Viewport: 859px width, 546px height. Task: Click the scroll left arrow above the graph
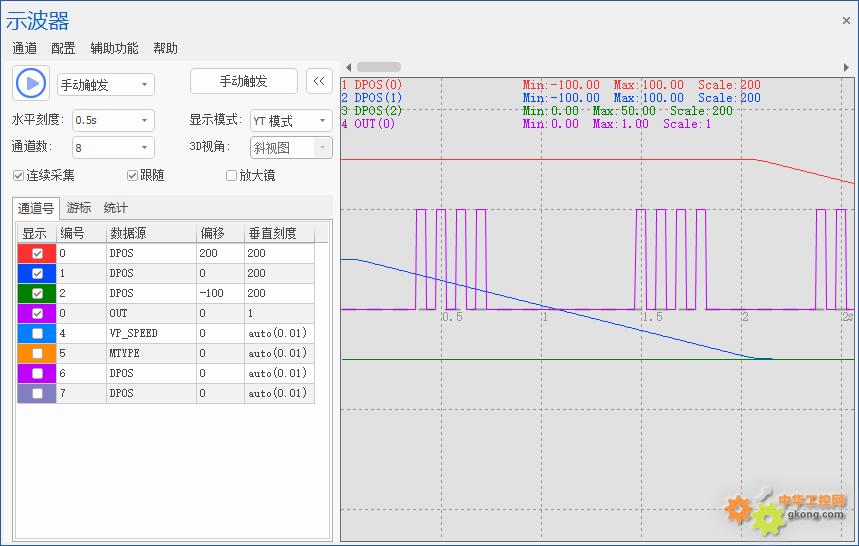point(348,67)
